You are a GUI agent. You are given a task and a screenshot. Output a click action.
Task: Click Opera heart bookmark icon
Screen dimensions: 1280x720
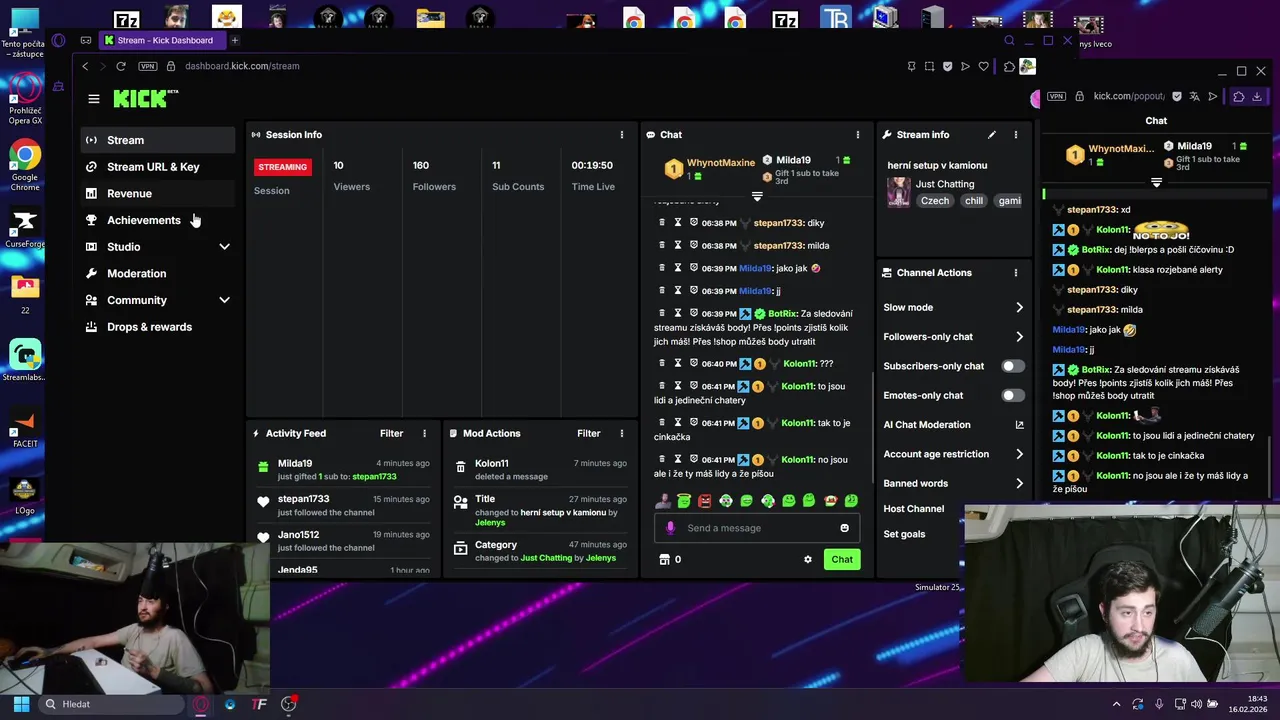(984, 66)
